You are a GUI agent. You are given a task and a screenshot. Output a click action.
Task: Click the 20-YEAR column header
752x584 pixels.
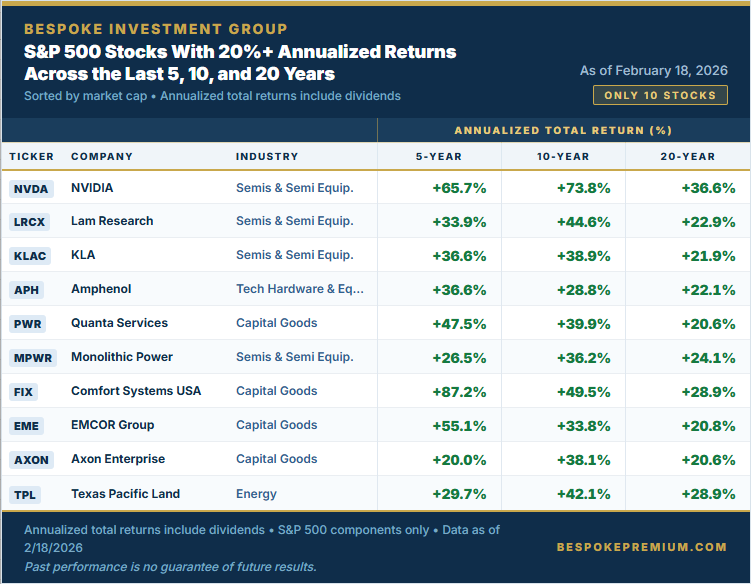[x=688, y=156]
